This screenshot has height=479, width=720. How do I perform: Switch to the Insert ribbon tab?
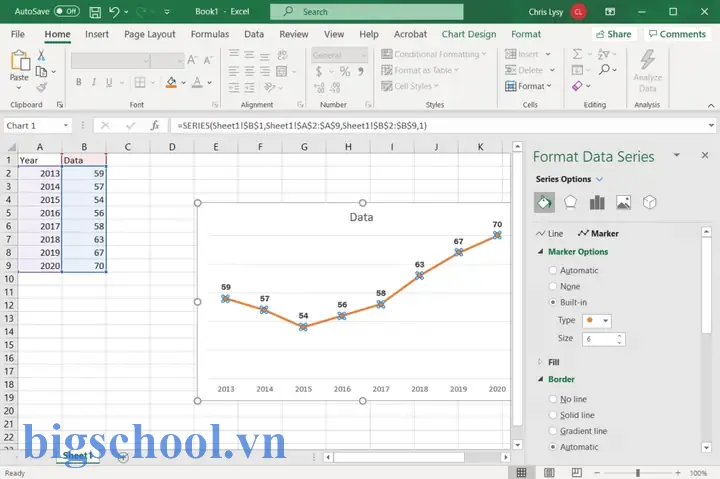(x=97, y=34)
